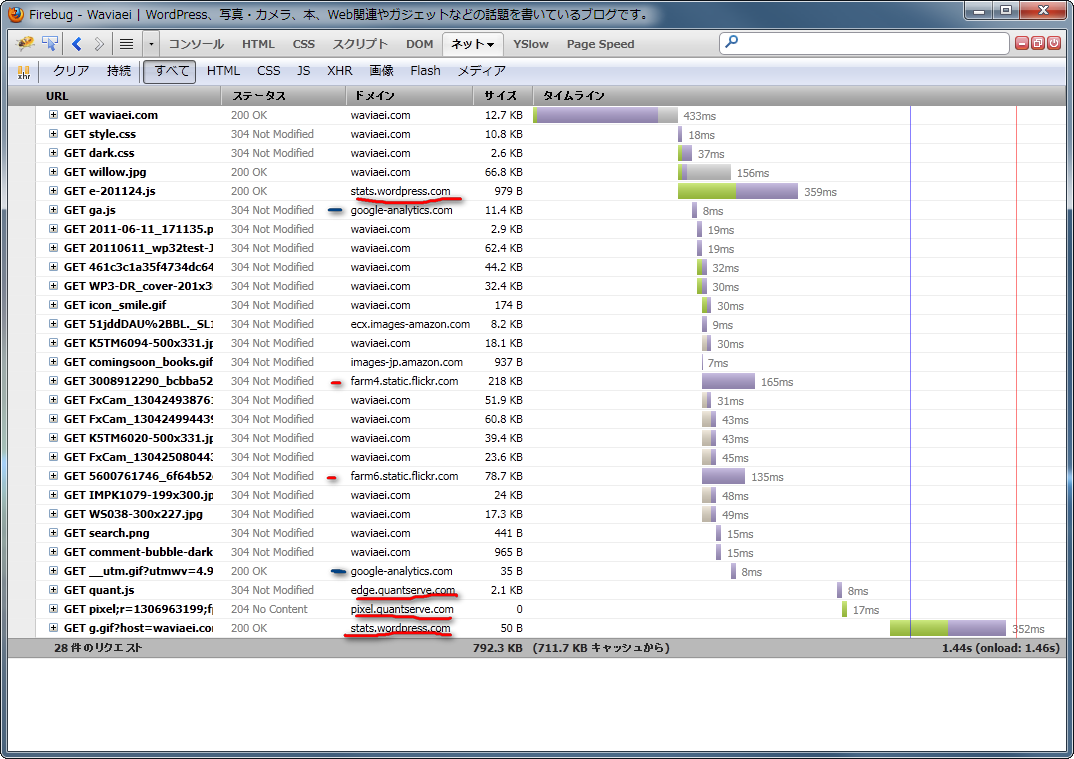Filter requests by メディア type
This screenshot has height=759, width=1074.
click(482, 71)
